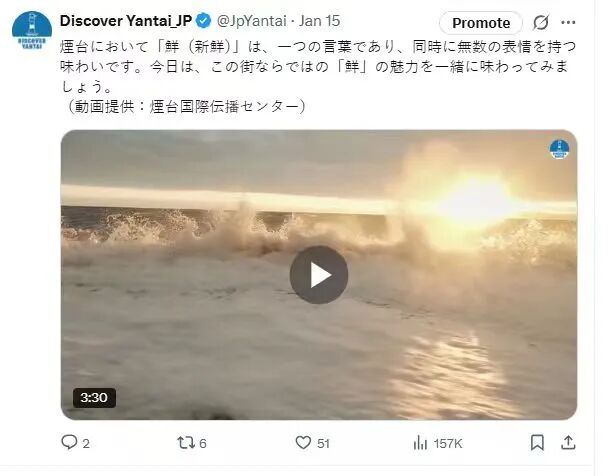The image size is (616, 476).
Task: Bookmark this post
Action: (x=537, y=443)
